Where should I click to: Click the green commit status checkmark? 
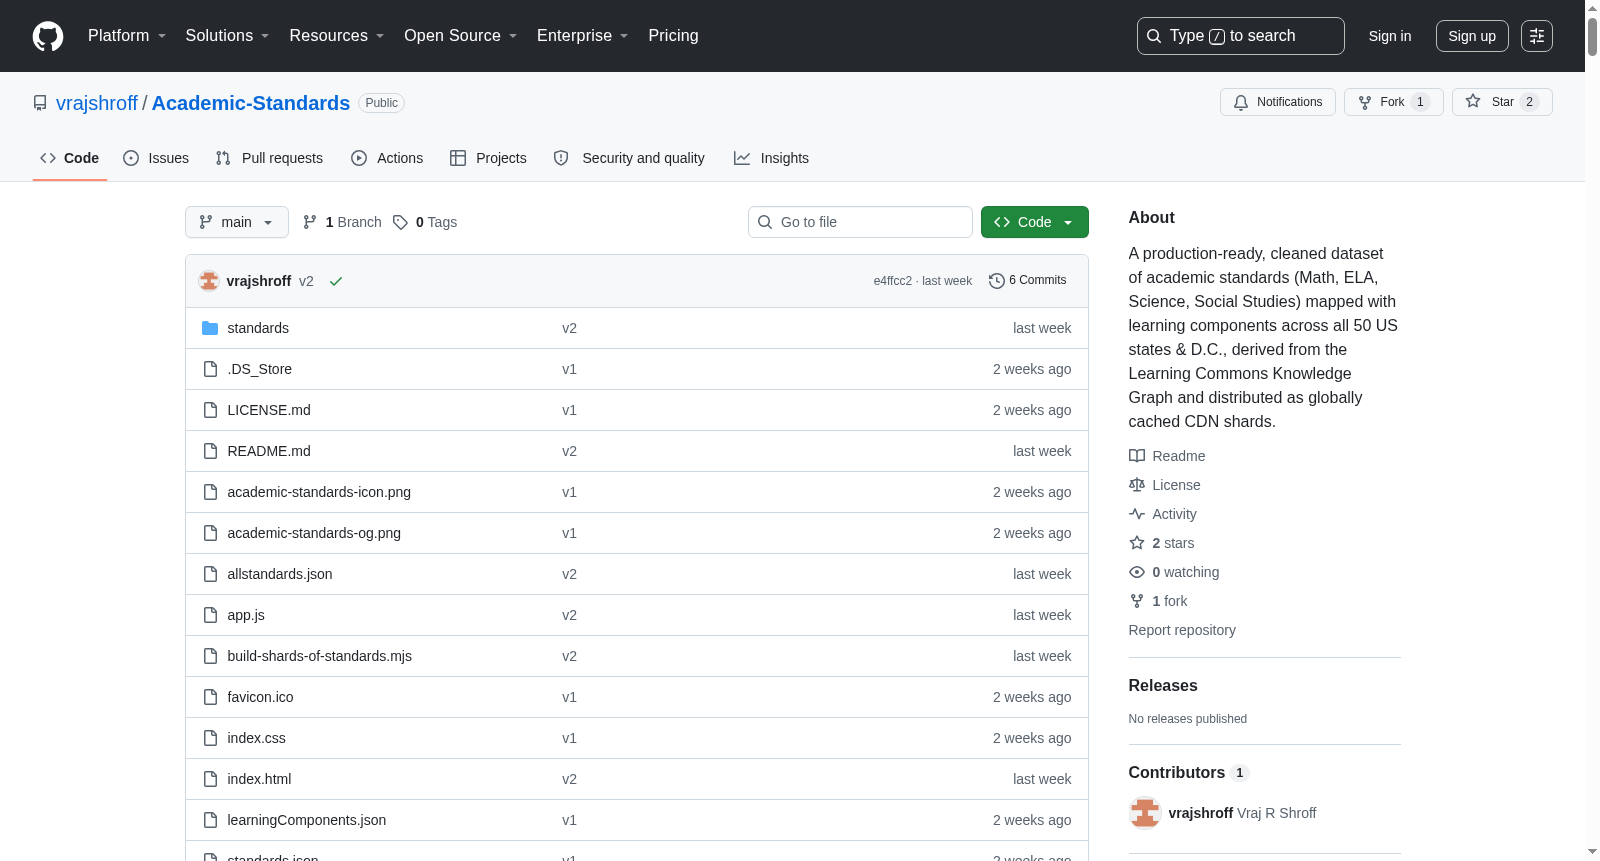pos(336,281)
